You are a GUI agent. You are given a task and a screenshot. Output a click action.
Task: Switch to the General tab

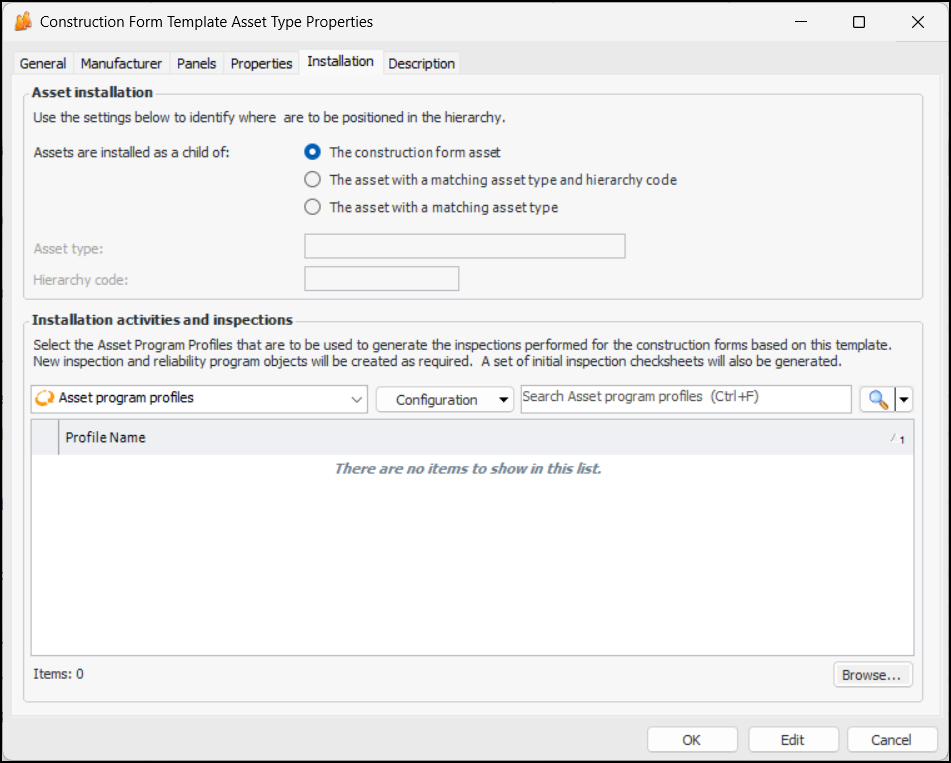click(43, 64)
